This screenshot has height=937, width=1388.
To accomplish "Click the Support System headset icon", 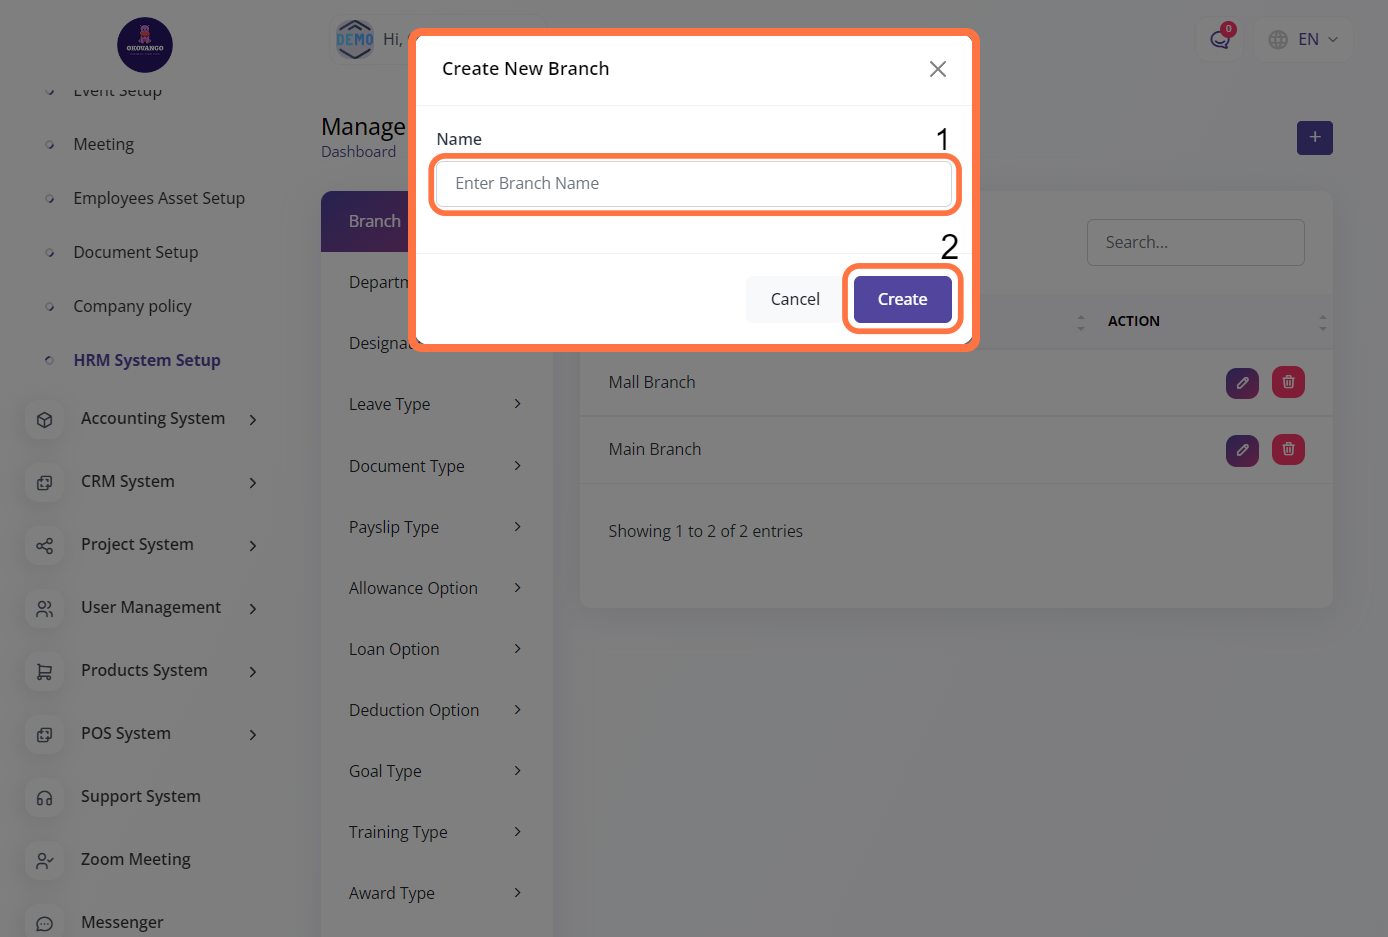I will (x=45, y=798).
